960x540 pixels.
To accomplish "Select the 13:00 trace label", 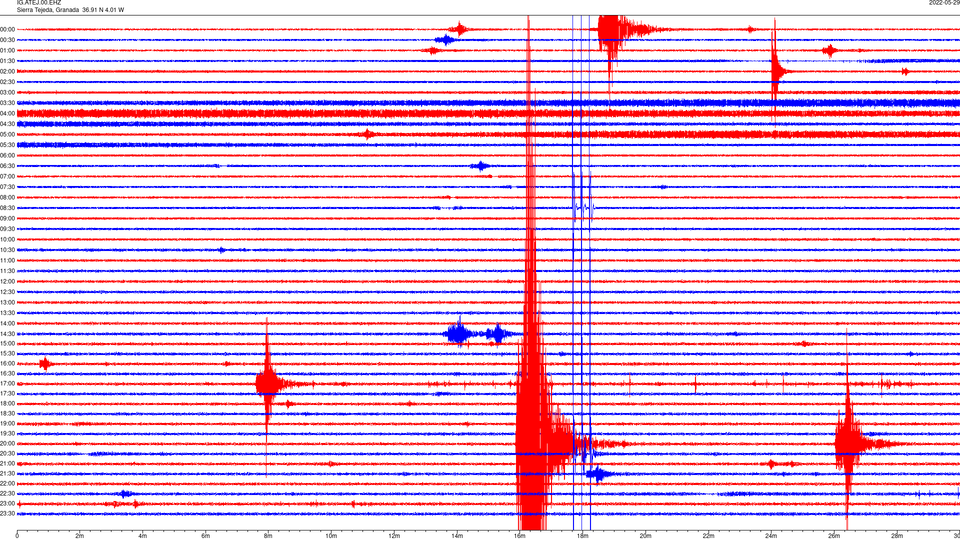I will point(7,302).
